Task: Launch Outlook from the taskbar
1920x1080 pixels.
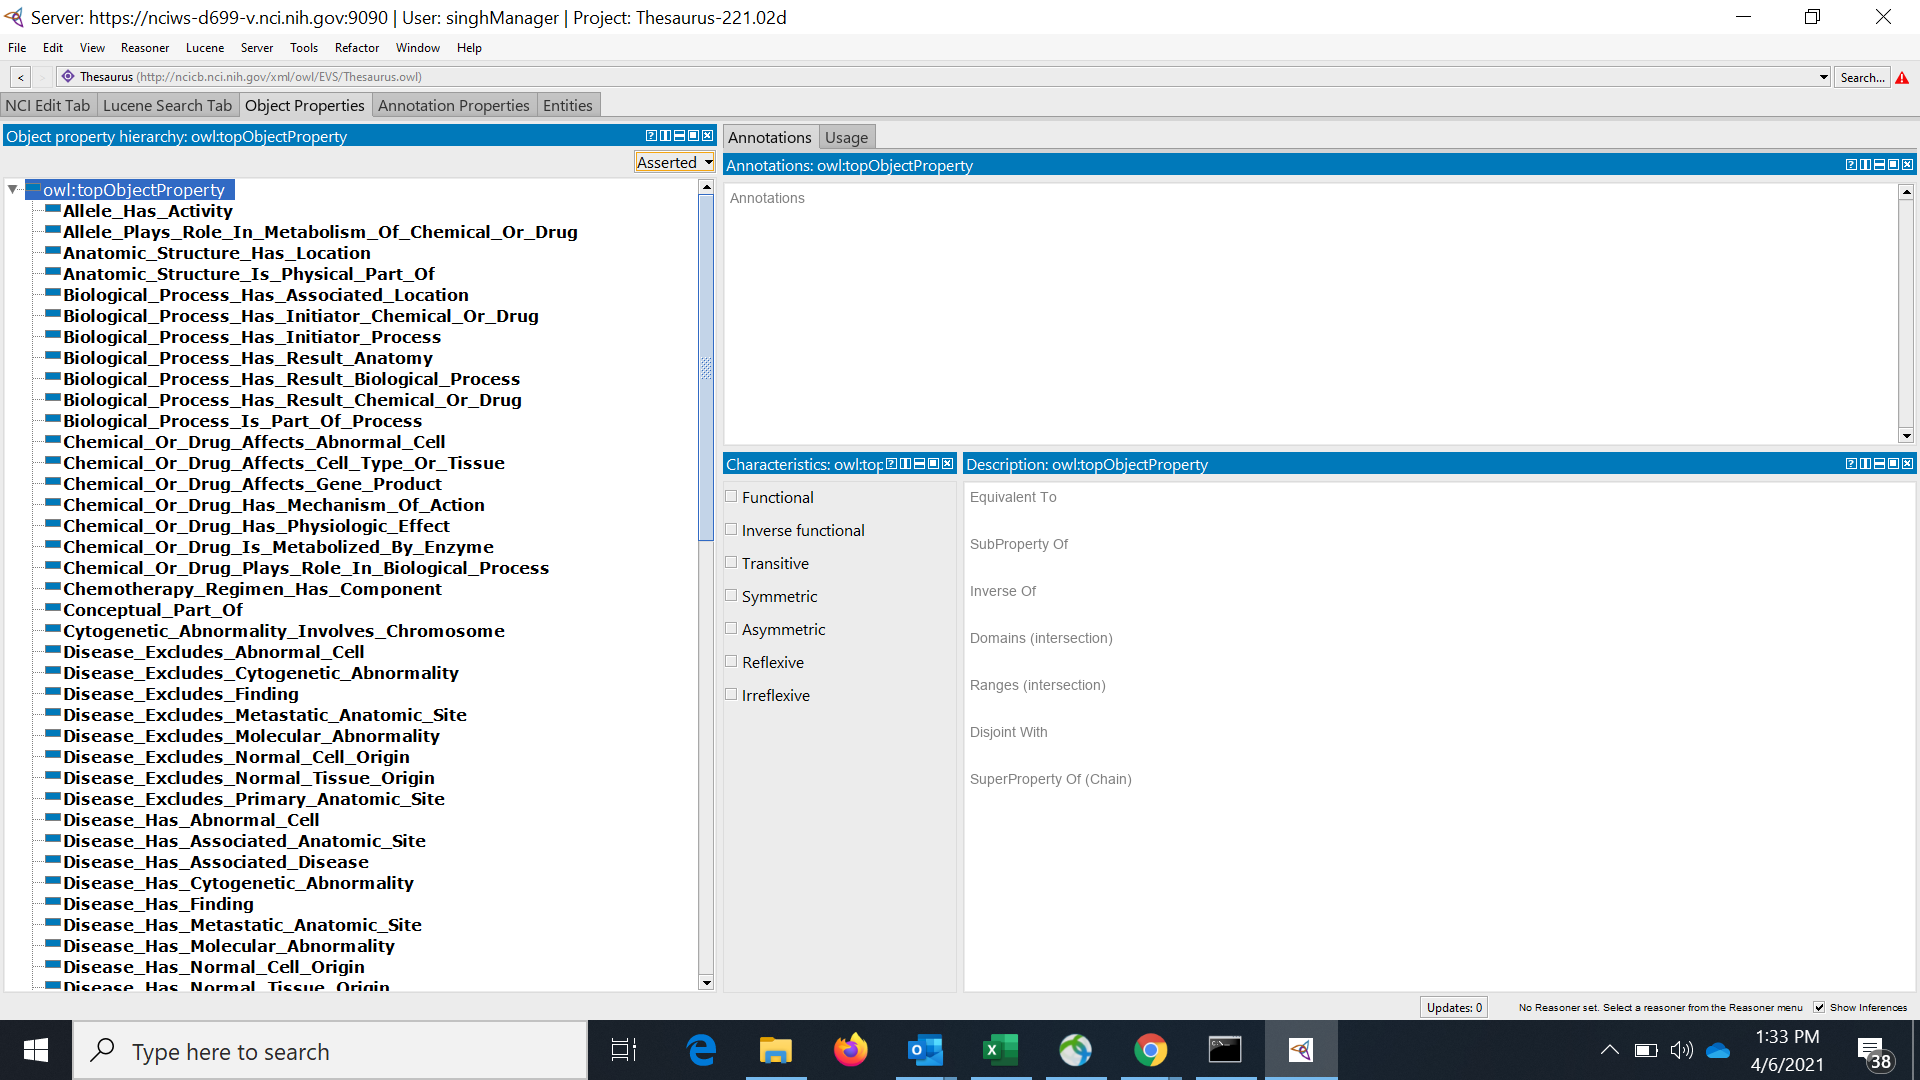Action: point(925,1050)
